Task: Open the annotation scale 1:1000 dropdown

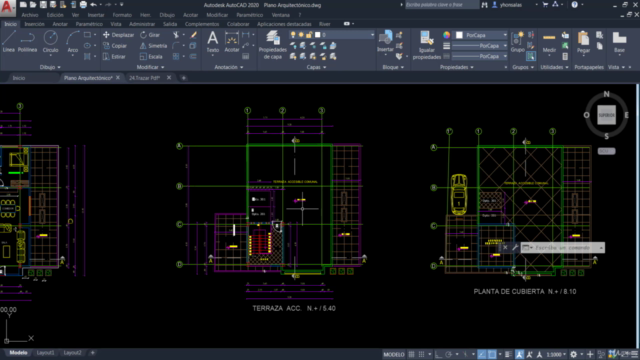Action: pyautogui.click(x=556, y=354)
